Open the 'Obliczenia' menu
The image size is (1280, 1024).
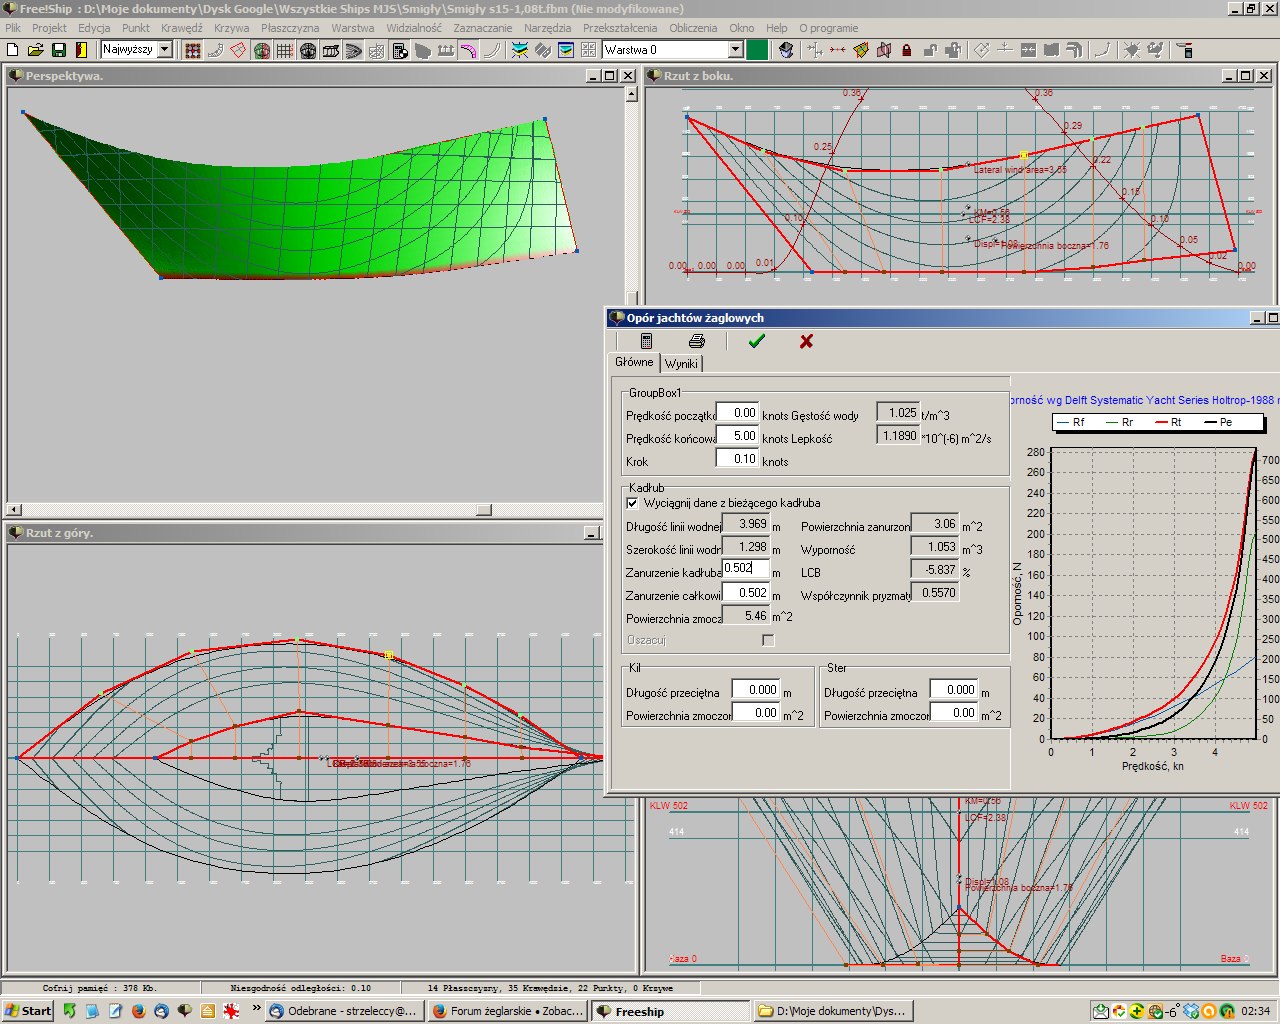pos(693,28)
